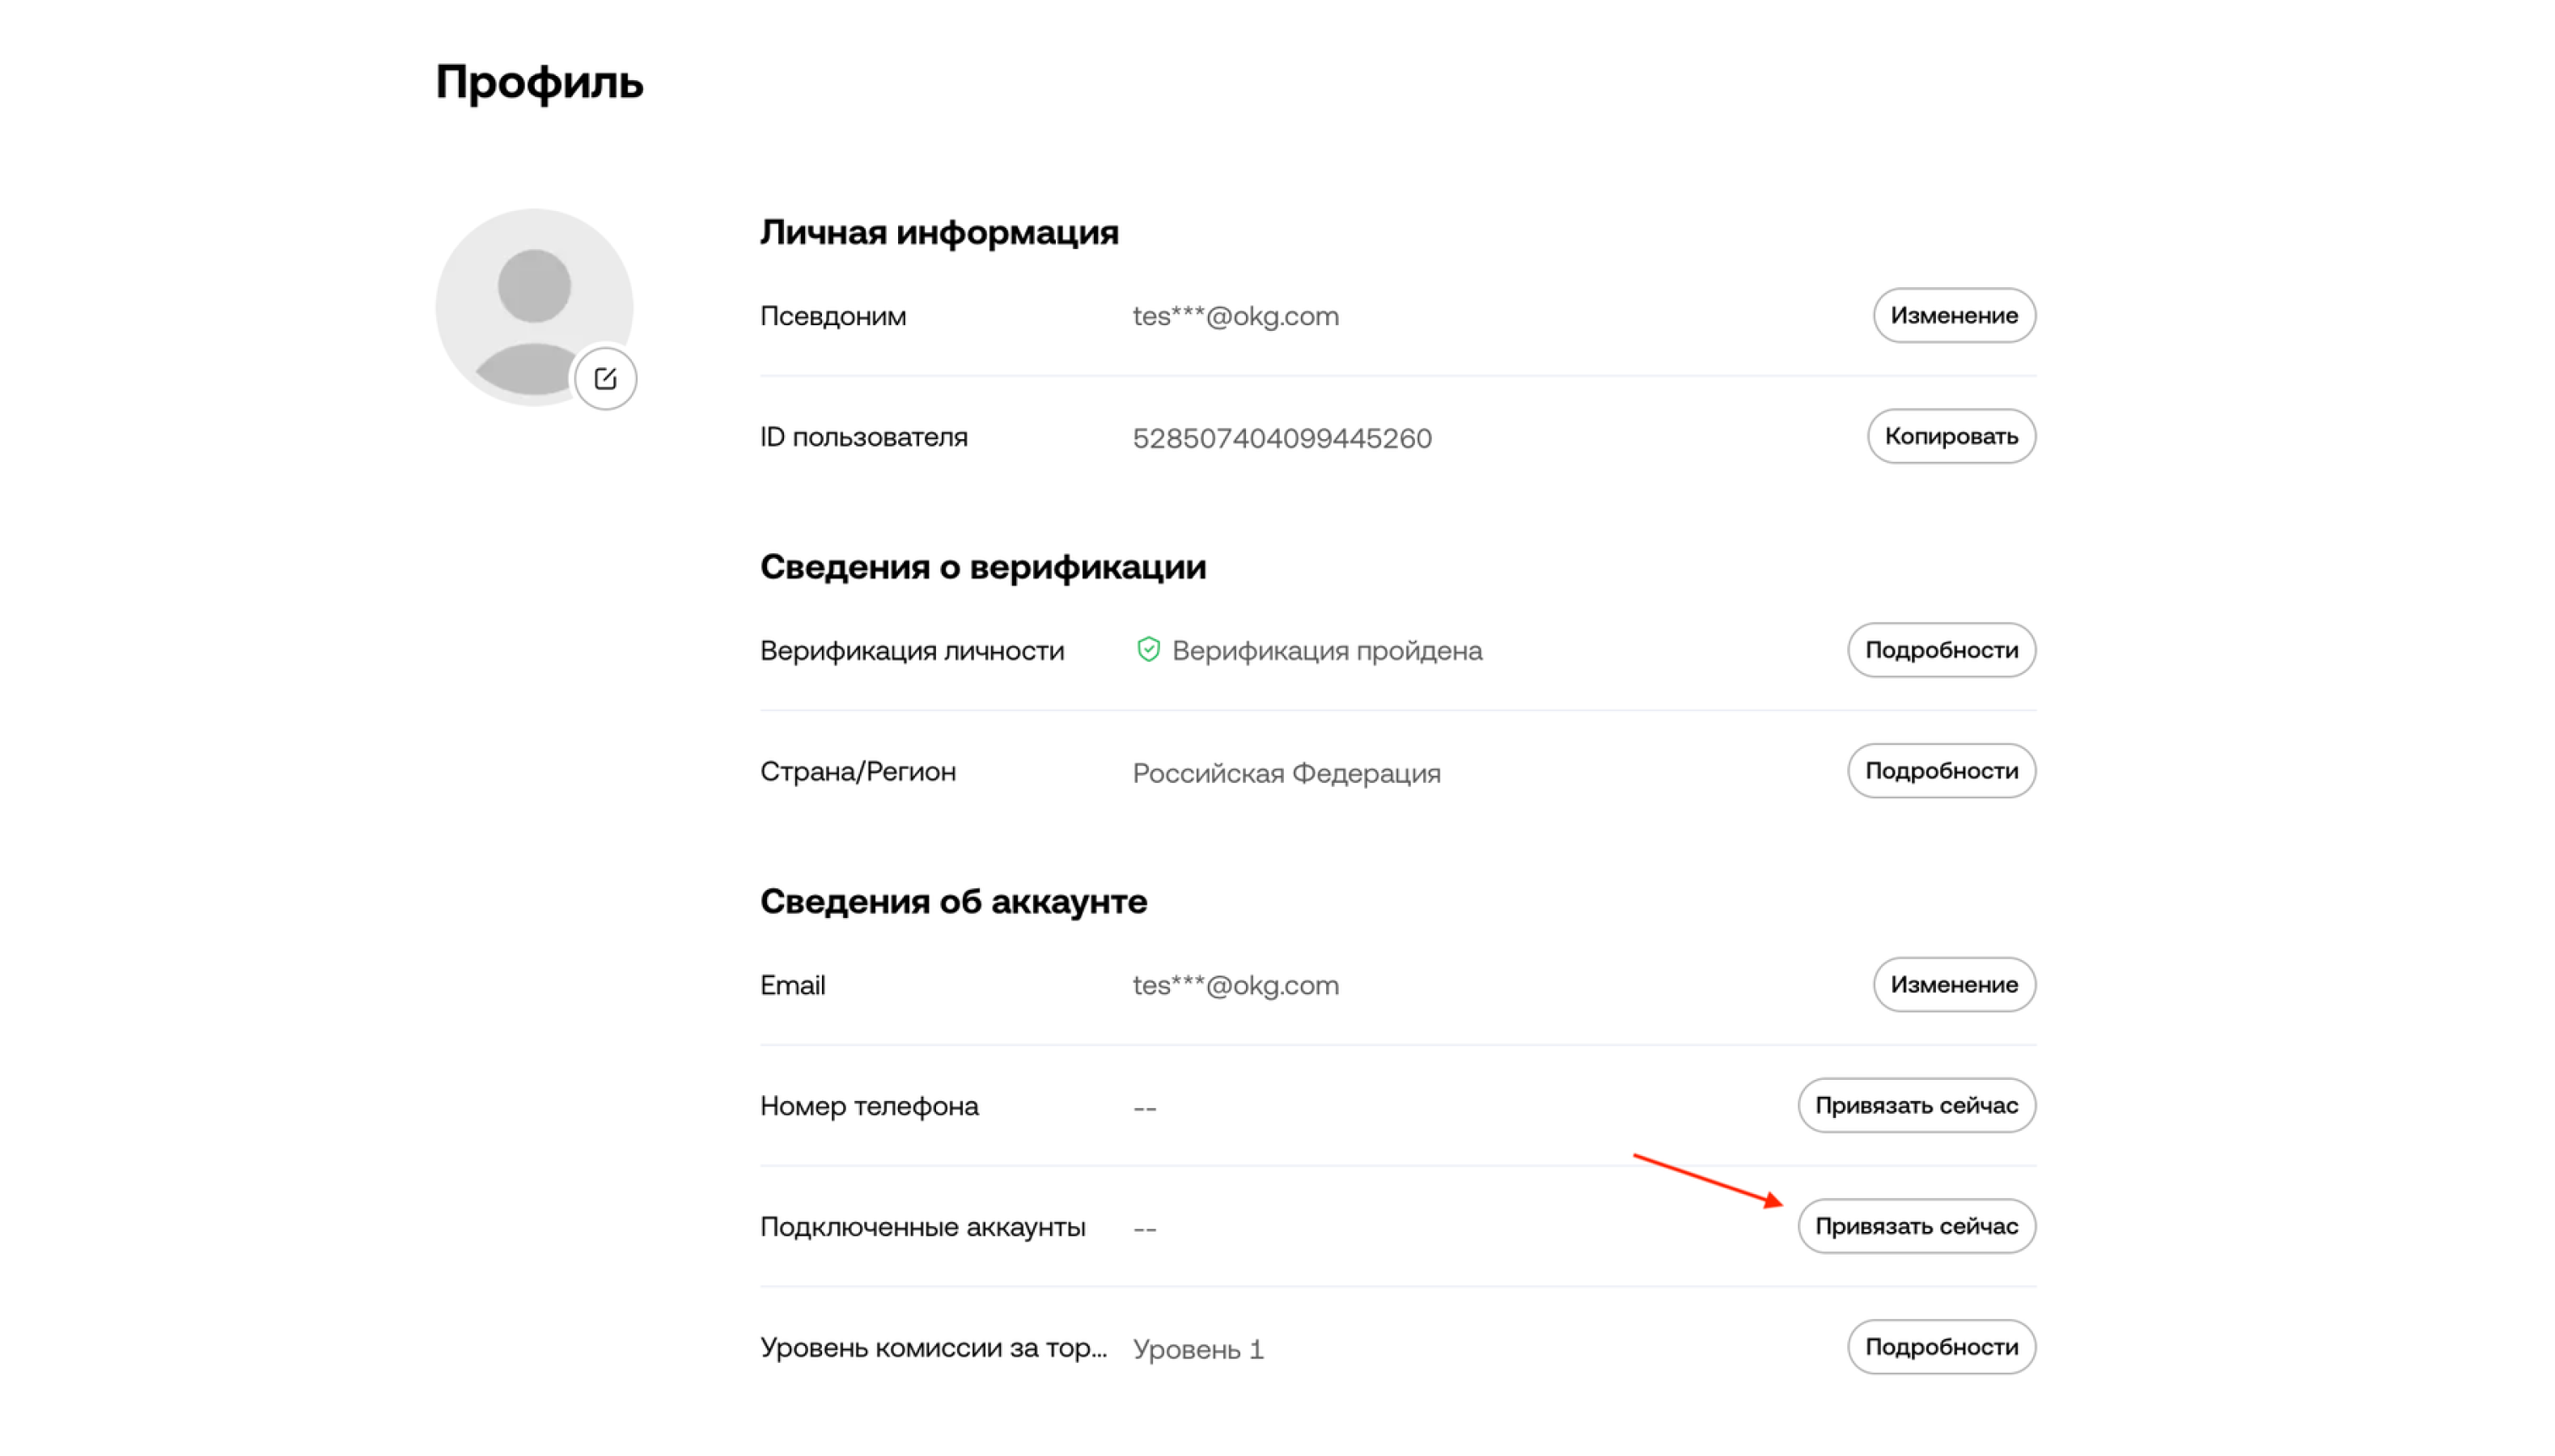This screenshot has height=1456, width=2555.
Task: Open Подробности for commission level row
Action: (x=1940, y=1347)
